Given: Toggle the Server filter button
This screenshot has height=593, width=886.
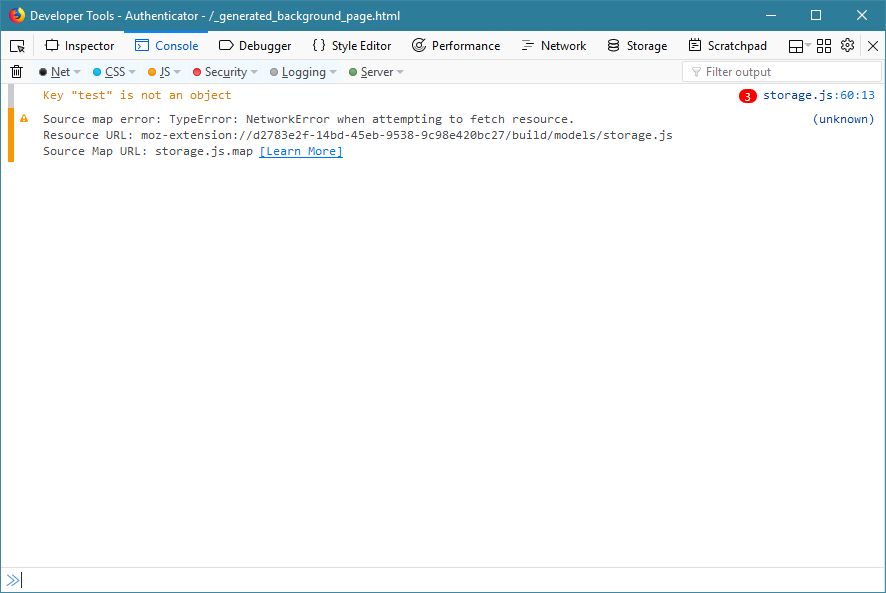Looking at the screenshot, I should pyautogui.click(x=371, y=72).
